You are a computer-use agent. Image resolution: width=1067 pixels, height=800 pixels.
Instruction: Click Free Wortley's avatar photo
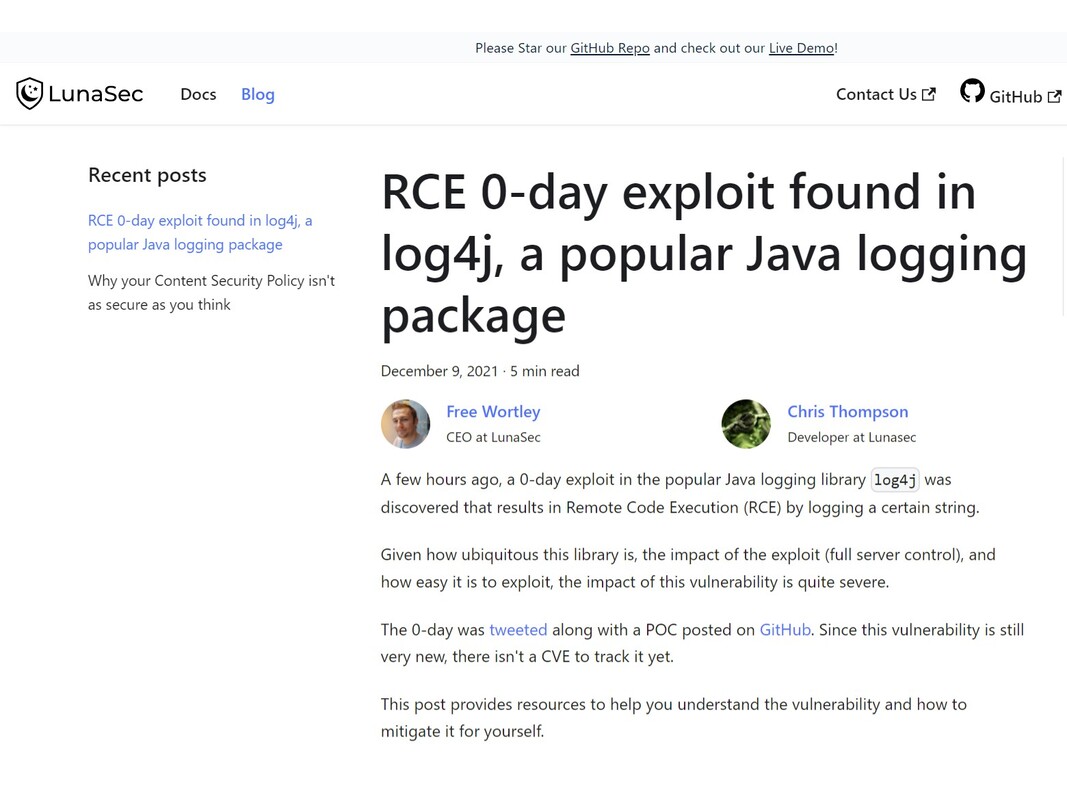click(x=406, y=424)
